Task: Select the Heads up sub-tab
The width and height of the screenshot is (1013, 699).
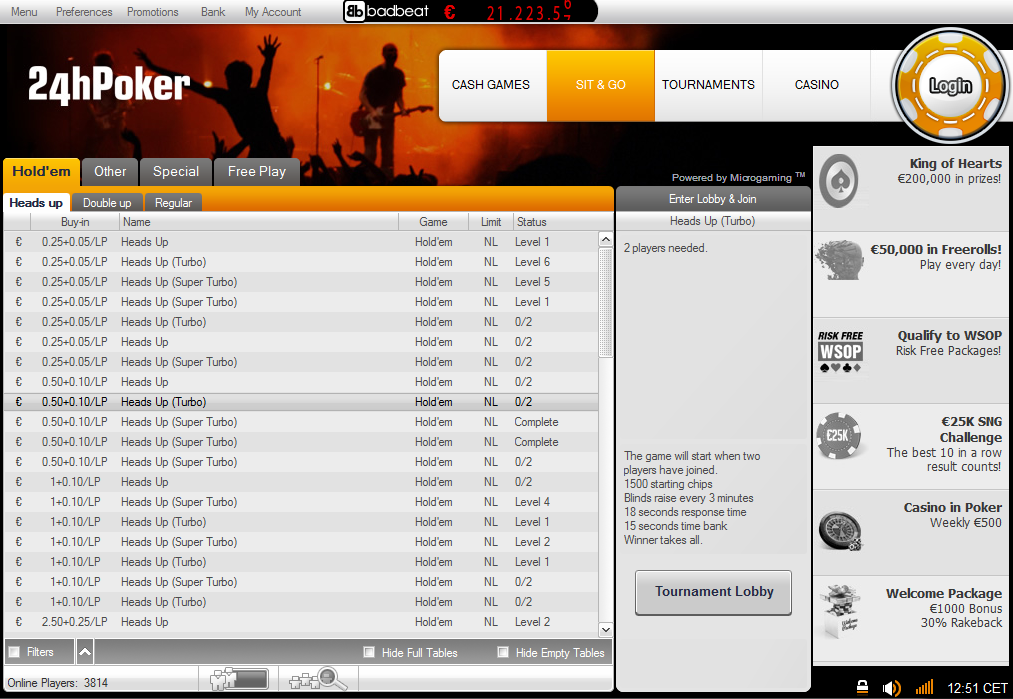Action: [x=36, y=203]
